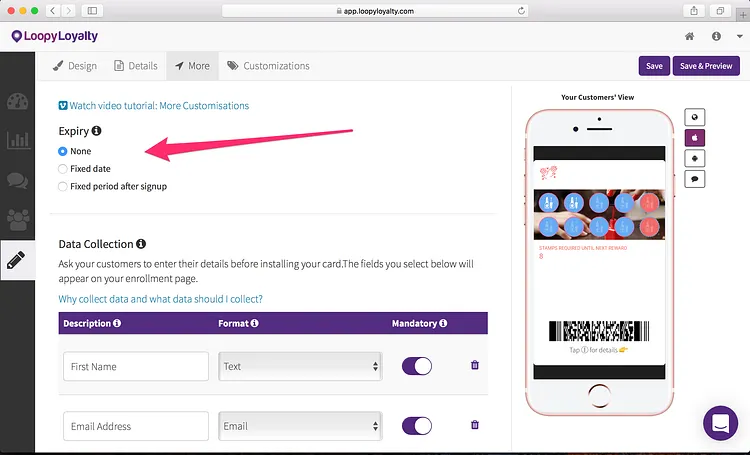The width and height of the screenshot is (750, 455).
Task: Select the pencil edit card sidebar icon
Action: point(16,261)
